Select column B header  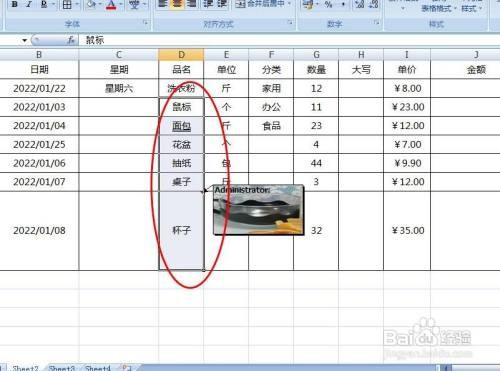(39, 55)
